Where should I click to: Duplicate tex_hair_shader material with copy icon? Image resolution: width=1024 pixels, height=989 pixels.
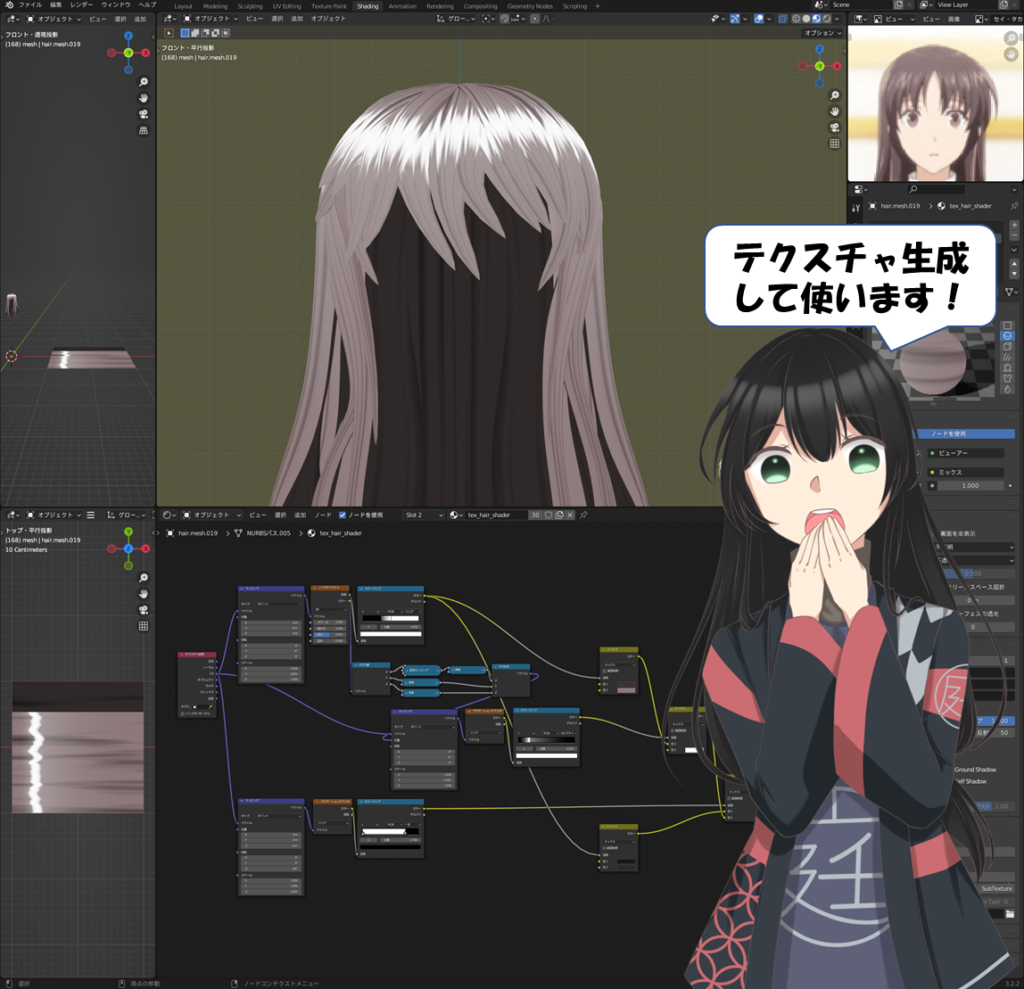559,515
